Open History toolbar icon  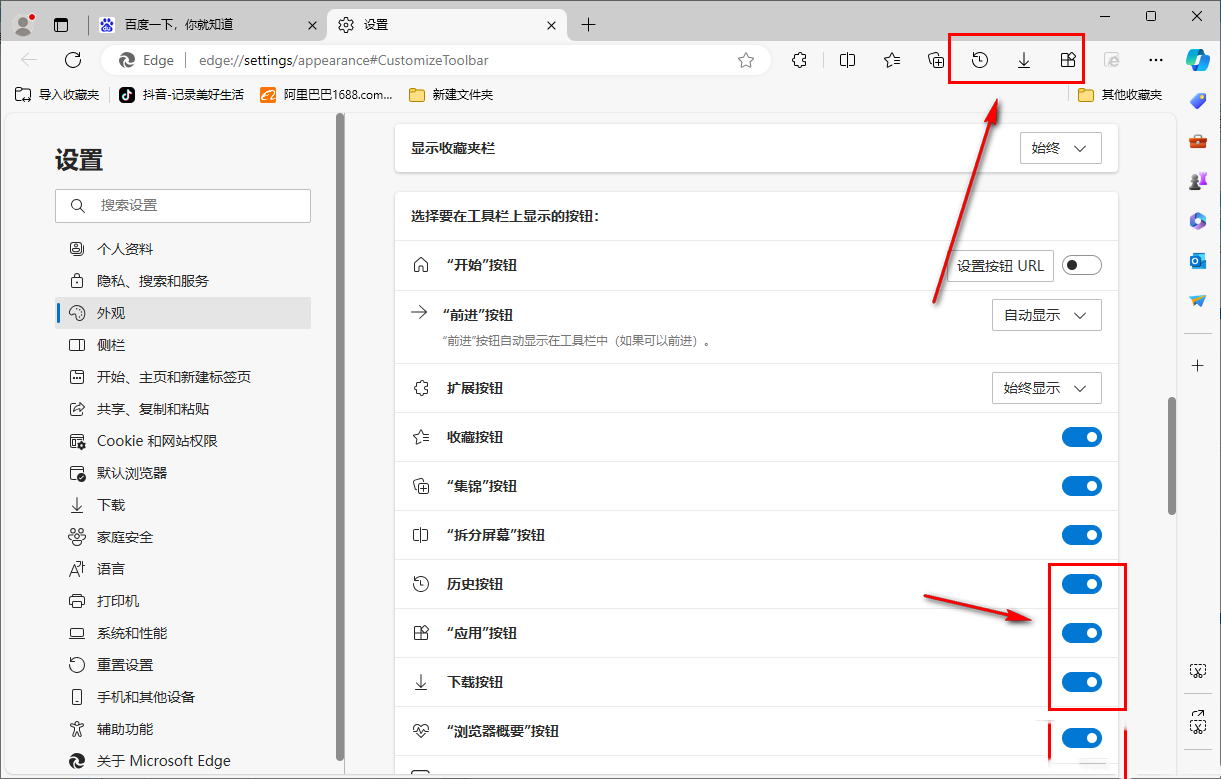tap(980, 60)
